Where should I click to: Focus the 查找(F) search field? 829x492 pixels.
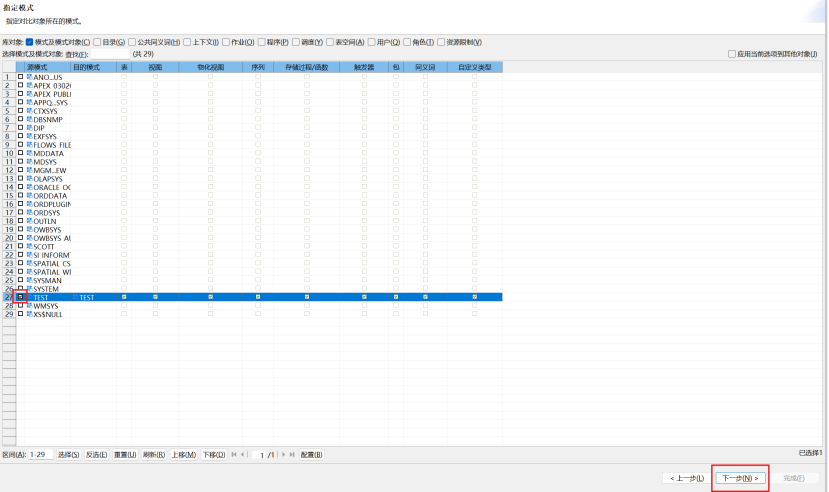click(110, 54)
